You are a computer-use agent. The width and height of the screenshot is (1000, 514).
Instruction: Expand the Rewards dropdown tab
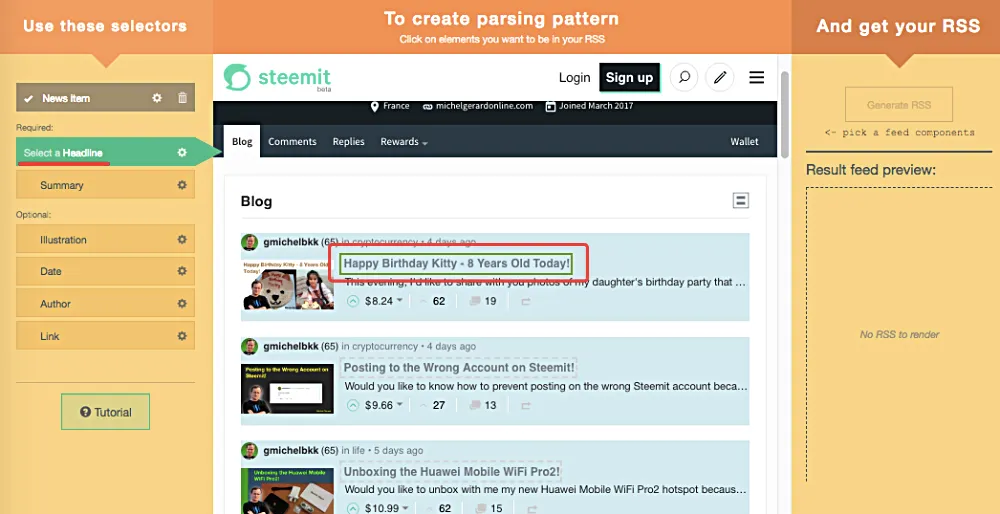tap(404, 142)
